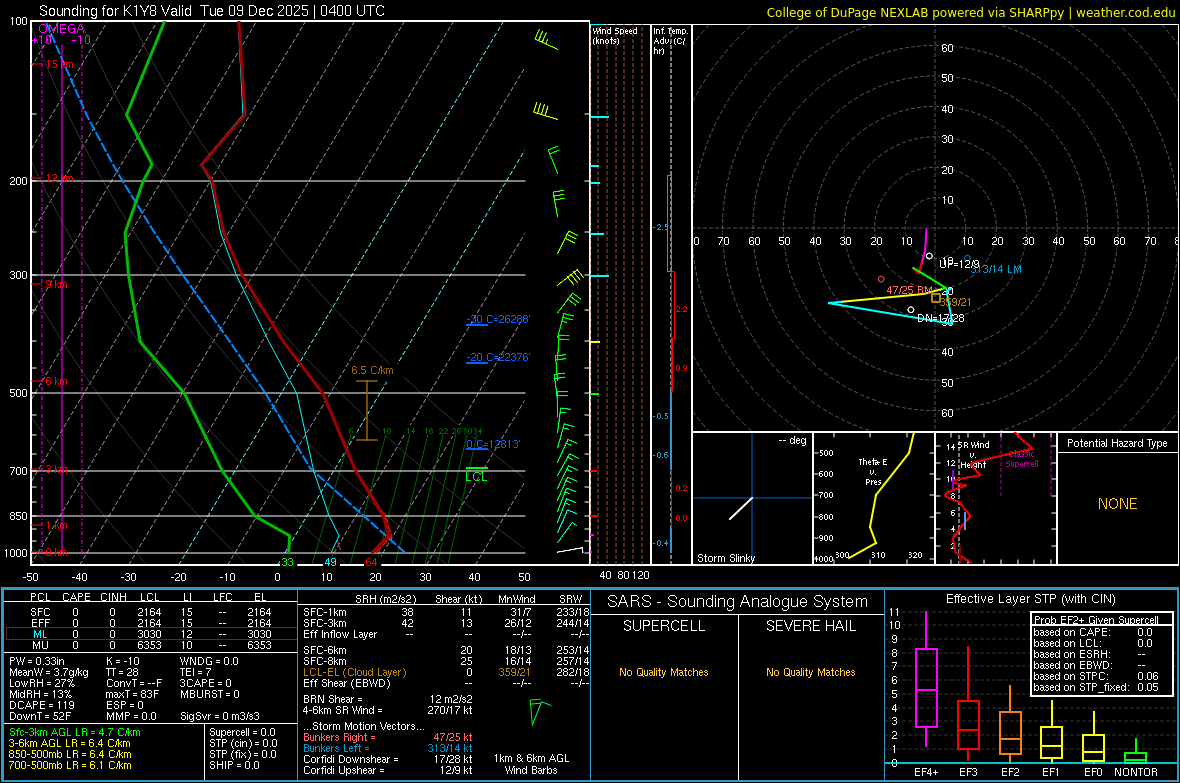Select the LCL-EL (Cloud Layer) row
Screen dimensions: 1180x783
(x=446, y=672)
